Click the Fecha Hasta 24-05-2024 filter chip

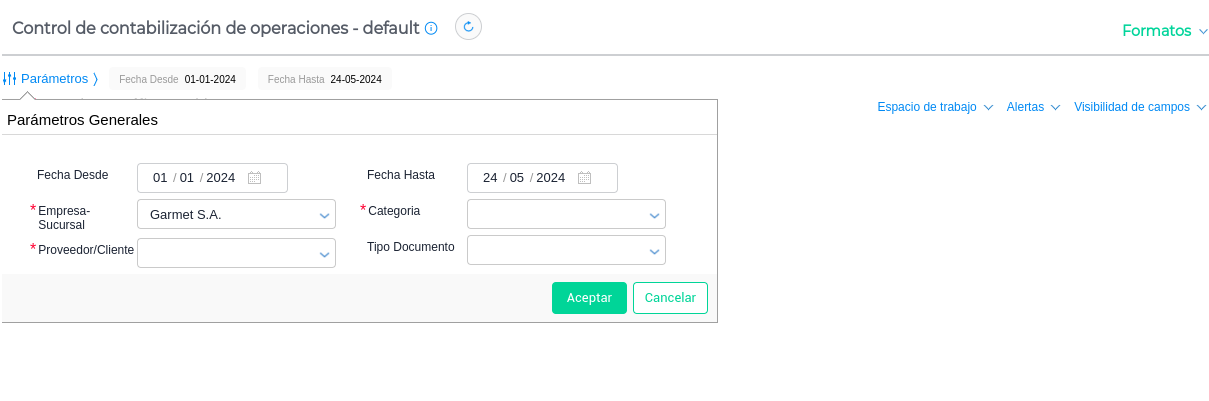click(x=324, y=79)
